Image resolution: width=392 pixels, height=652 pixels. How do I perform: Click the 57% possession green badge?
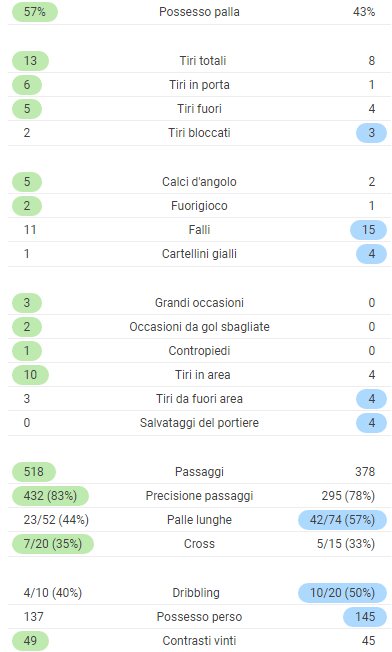pyautogui.click(x=35, y=12)
